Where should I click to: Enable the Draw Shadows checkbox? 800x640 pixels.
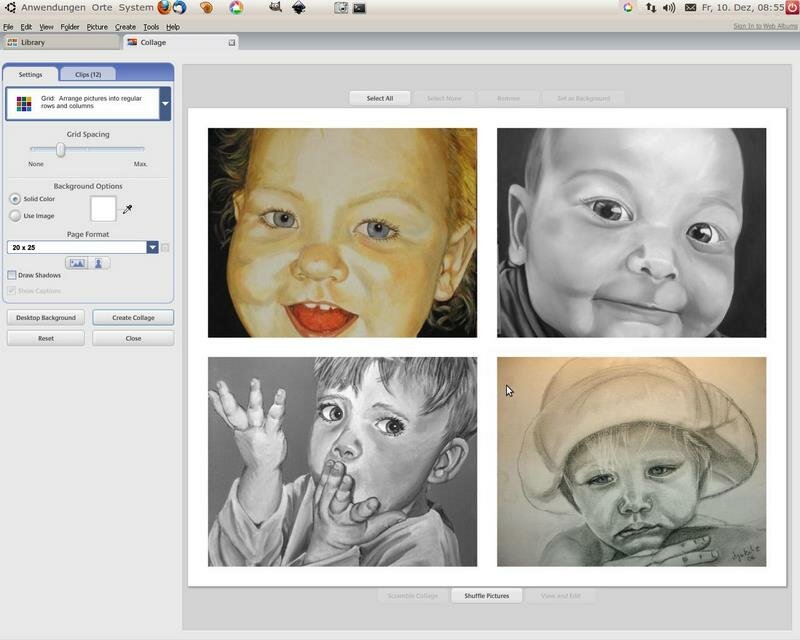click(12, 275)
